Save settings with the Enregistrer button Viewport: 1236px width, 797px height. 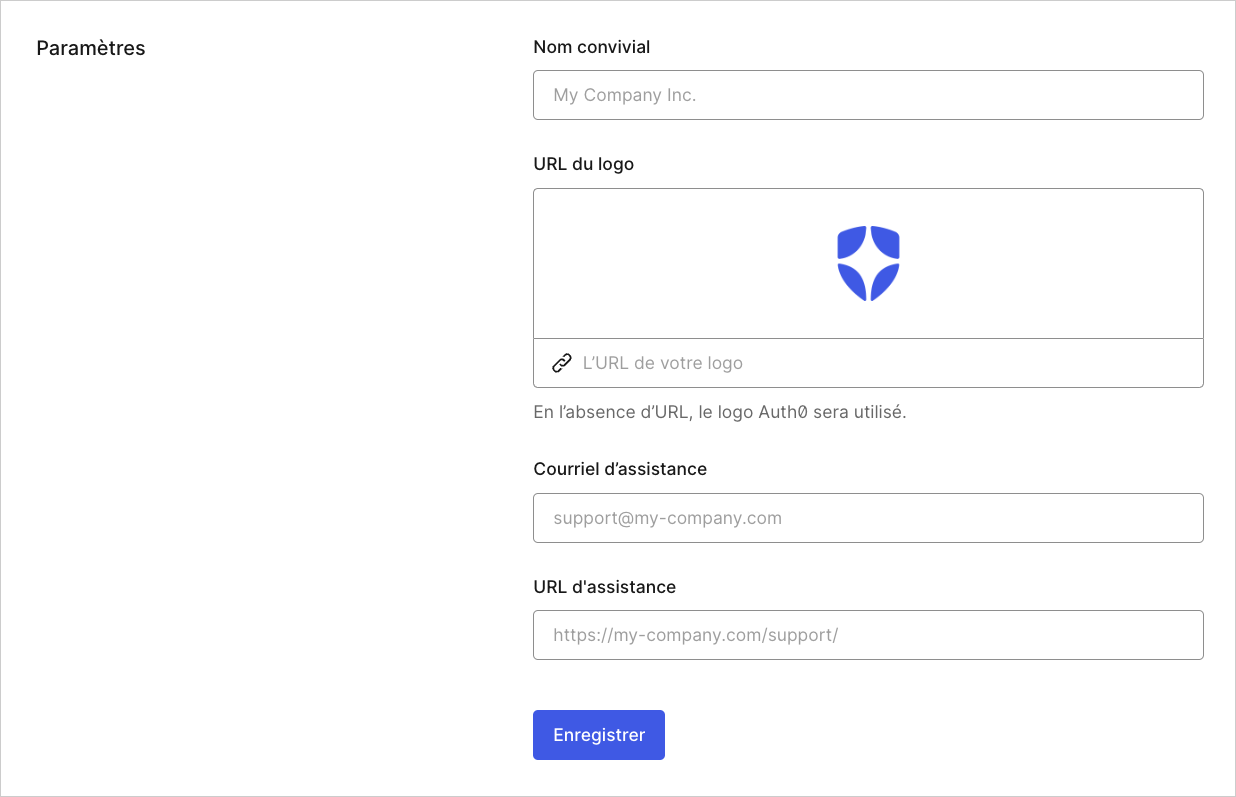click(599, 735)
